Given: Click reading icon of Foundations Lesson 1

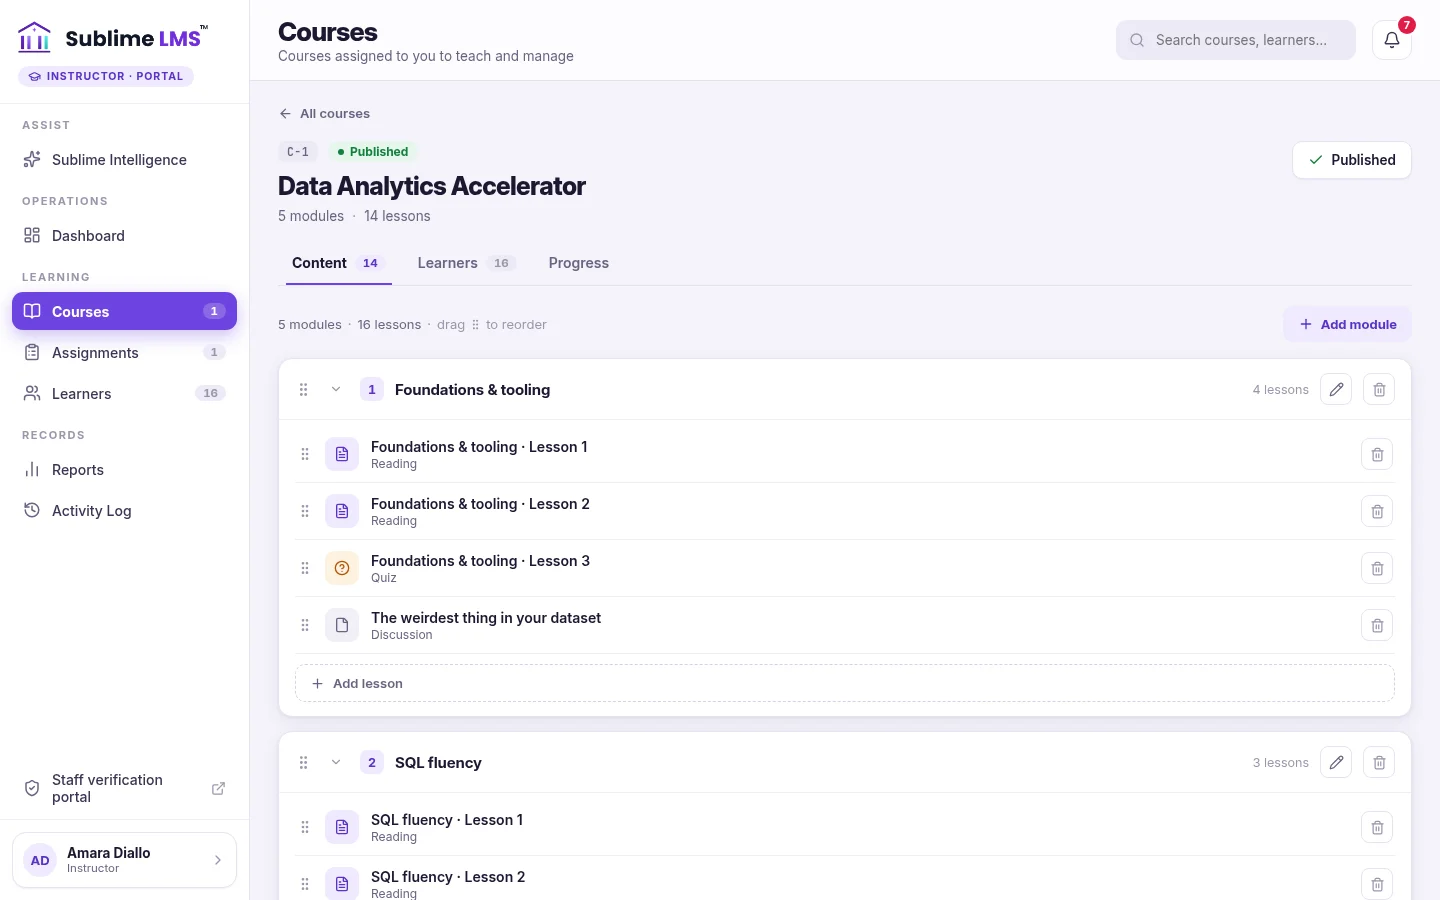Looking at the screenshot, I should (342, 455).
